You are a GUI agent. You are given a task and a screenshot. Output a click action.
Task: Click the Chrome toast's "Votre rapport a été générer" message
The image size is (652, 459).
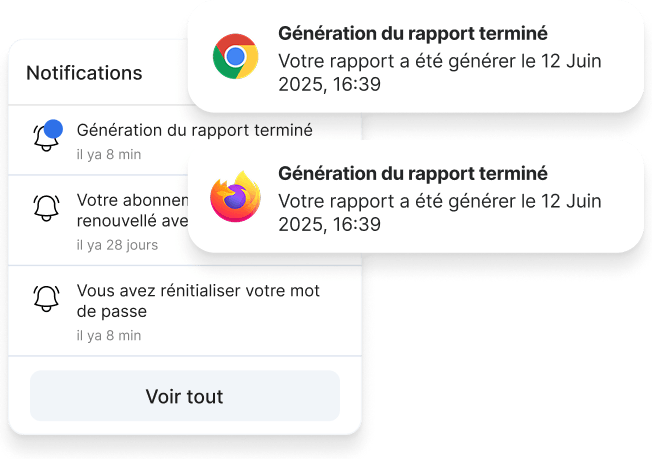tap(440, 60)
